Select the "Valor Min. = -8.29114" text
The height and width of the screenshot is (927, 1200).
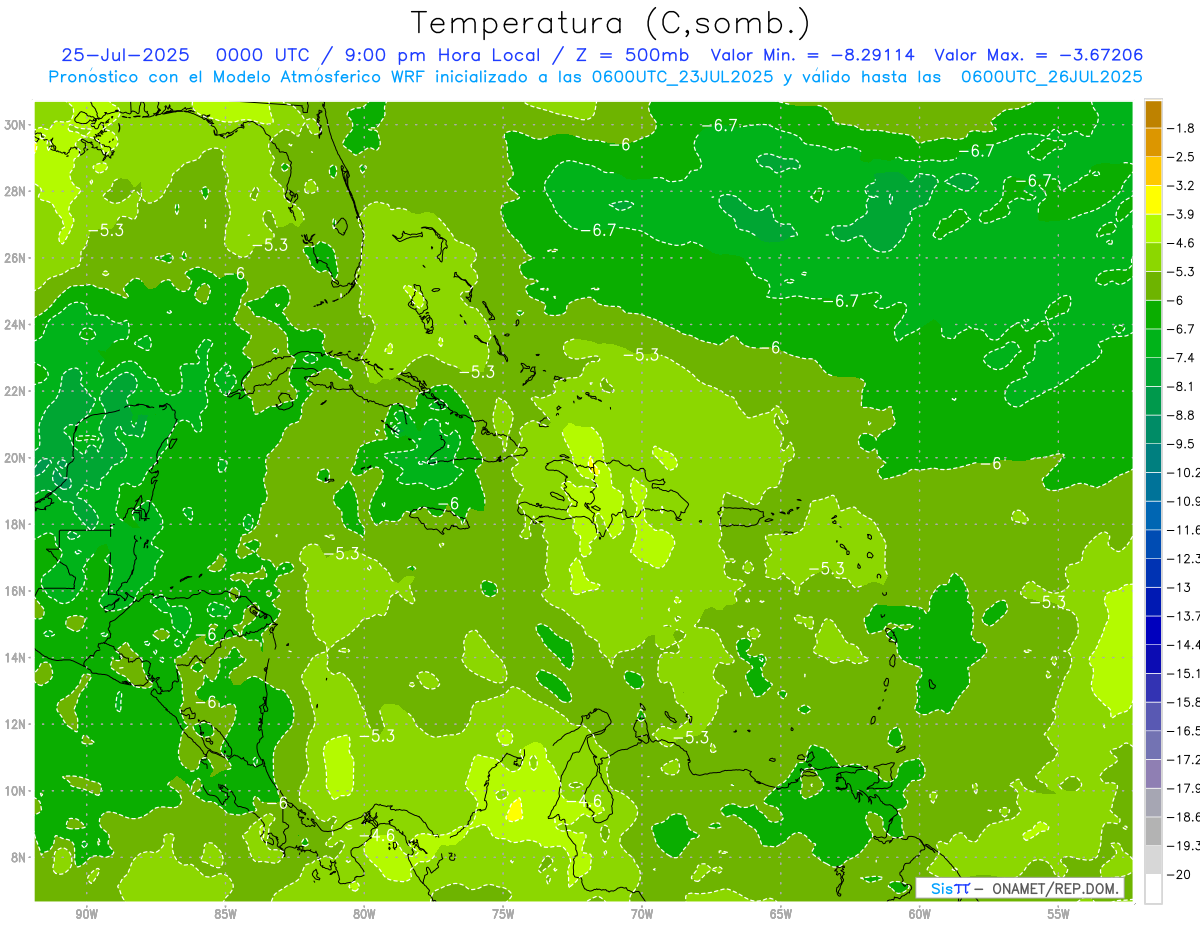pos(812,55)
